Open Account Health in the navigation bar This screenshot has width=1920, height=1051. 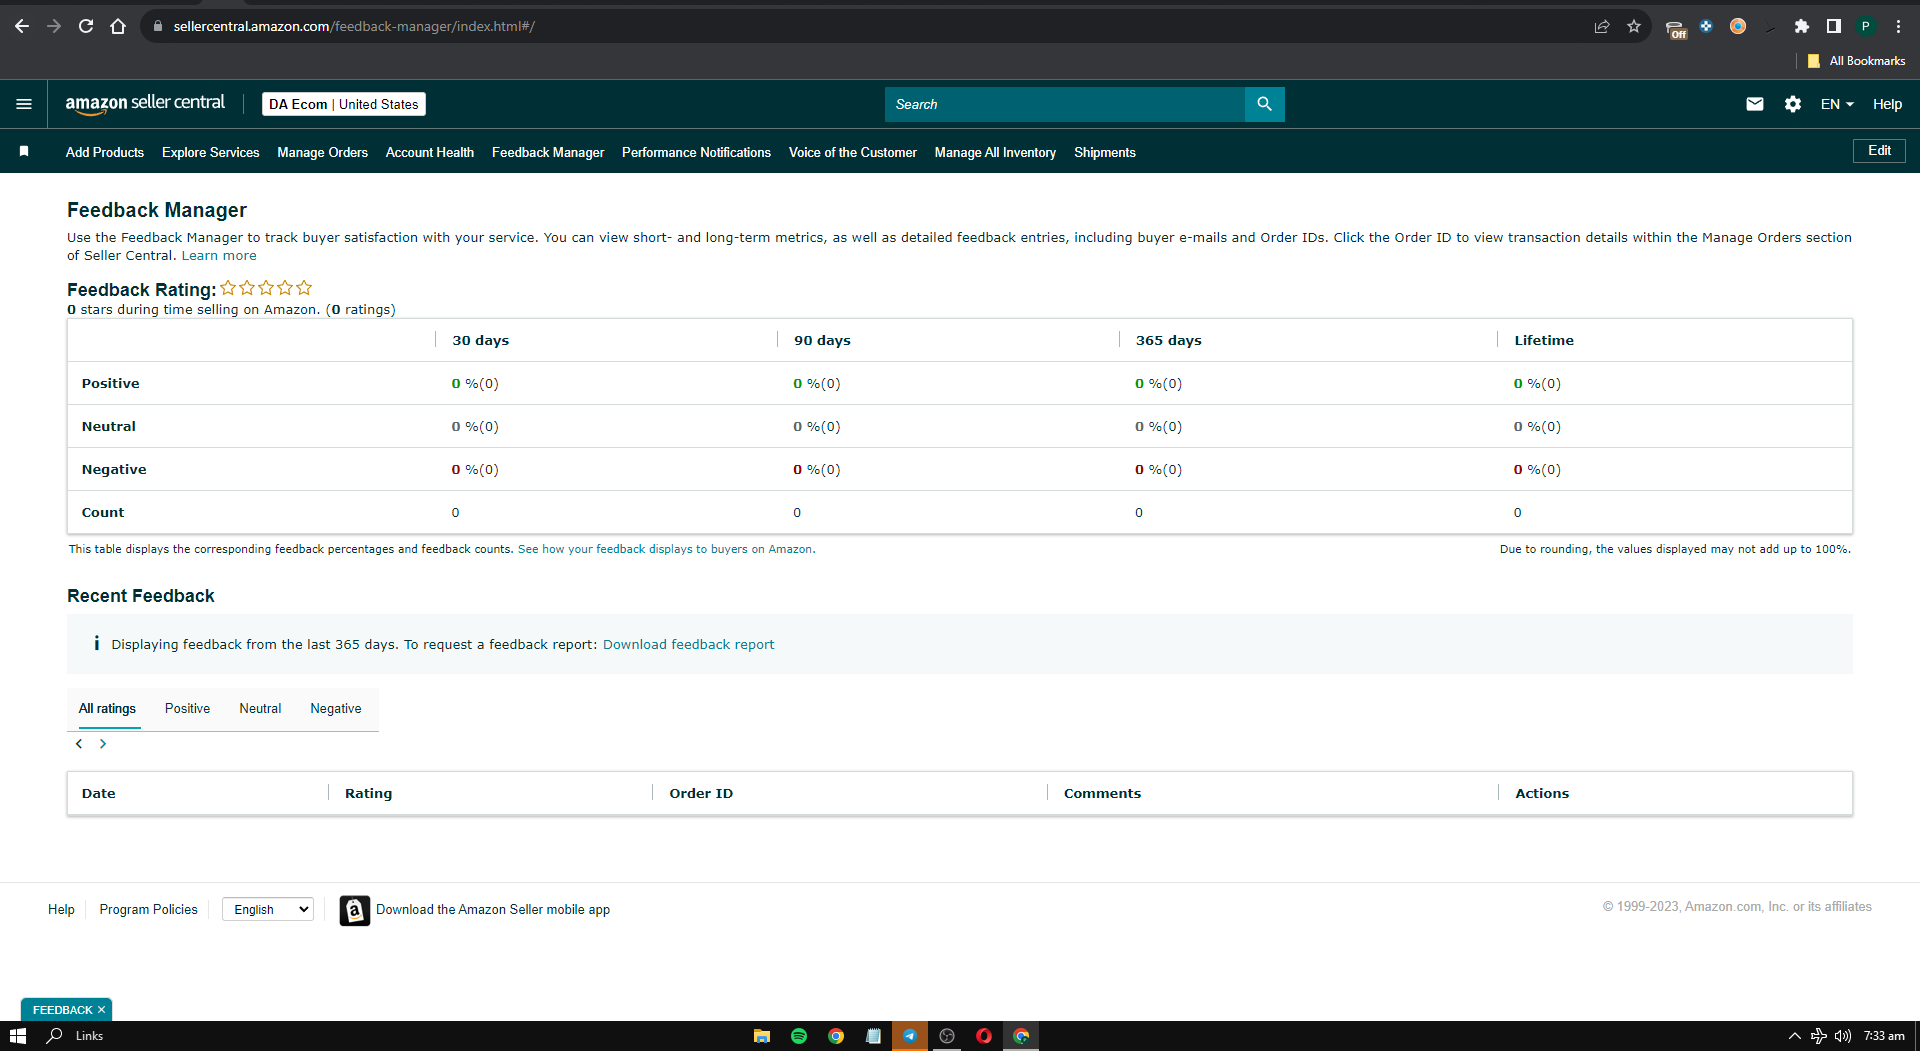click(430, 152)
